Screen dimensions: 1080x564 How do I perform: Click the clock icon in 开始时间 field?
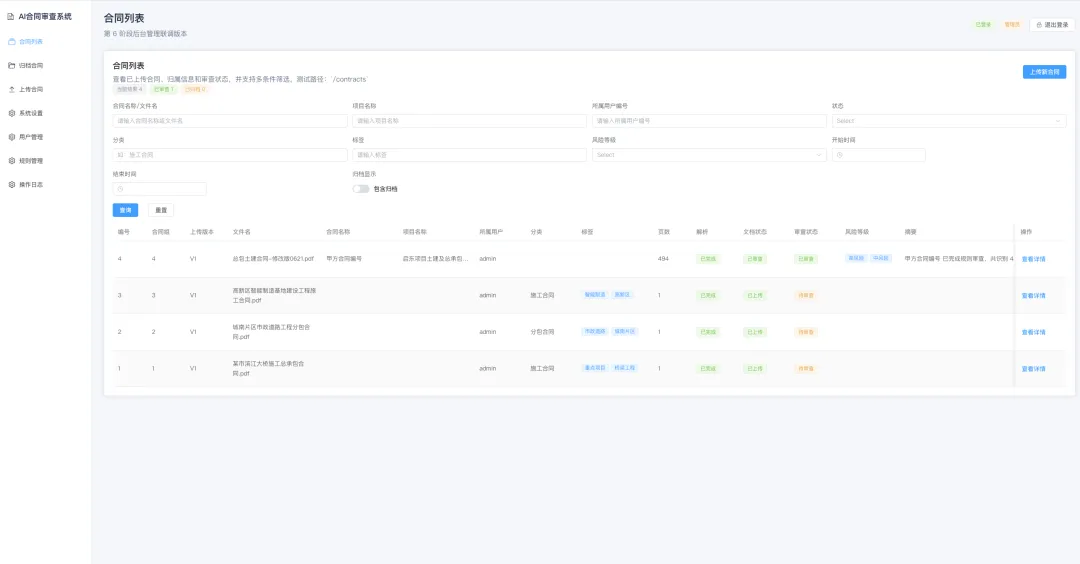pyautogui.click(x=840, y=155)
